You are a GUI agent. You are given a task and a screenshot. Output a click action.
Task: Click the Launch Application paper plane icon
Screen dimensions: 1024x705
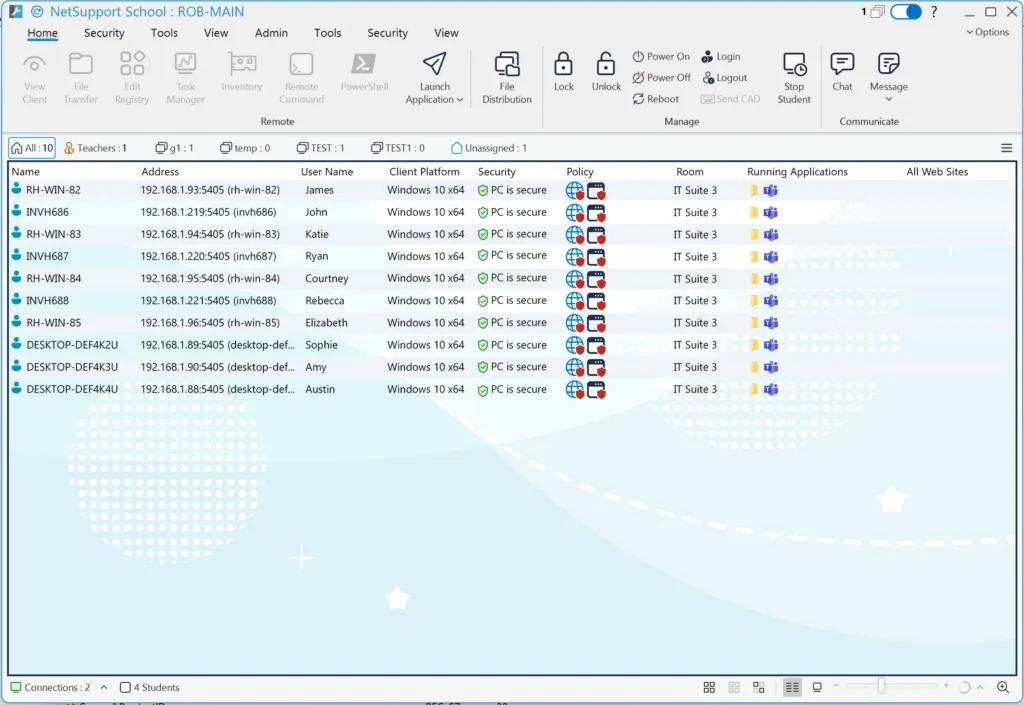[x=434, y=64]
